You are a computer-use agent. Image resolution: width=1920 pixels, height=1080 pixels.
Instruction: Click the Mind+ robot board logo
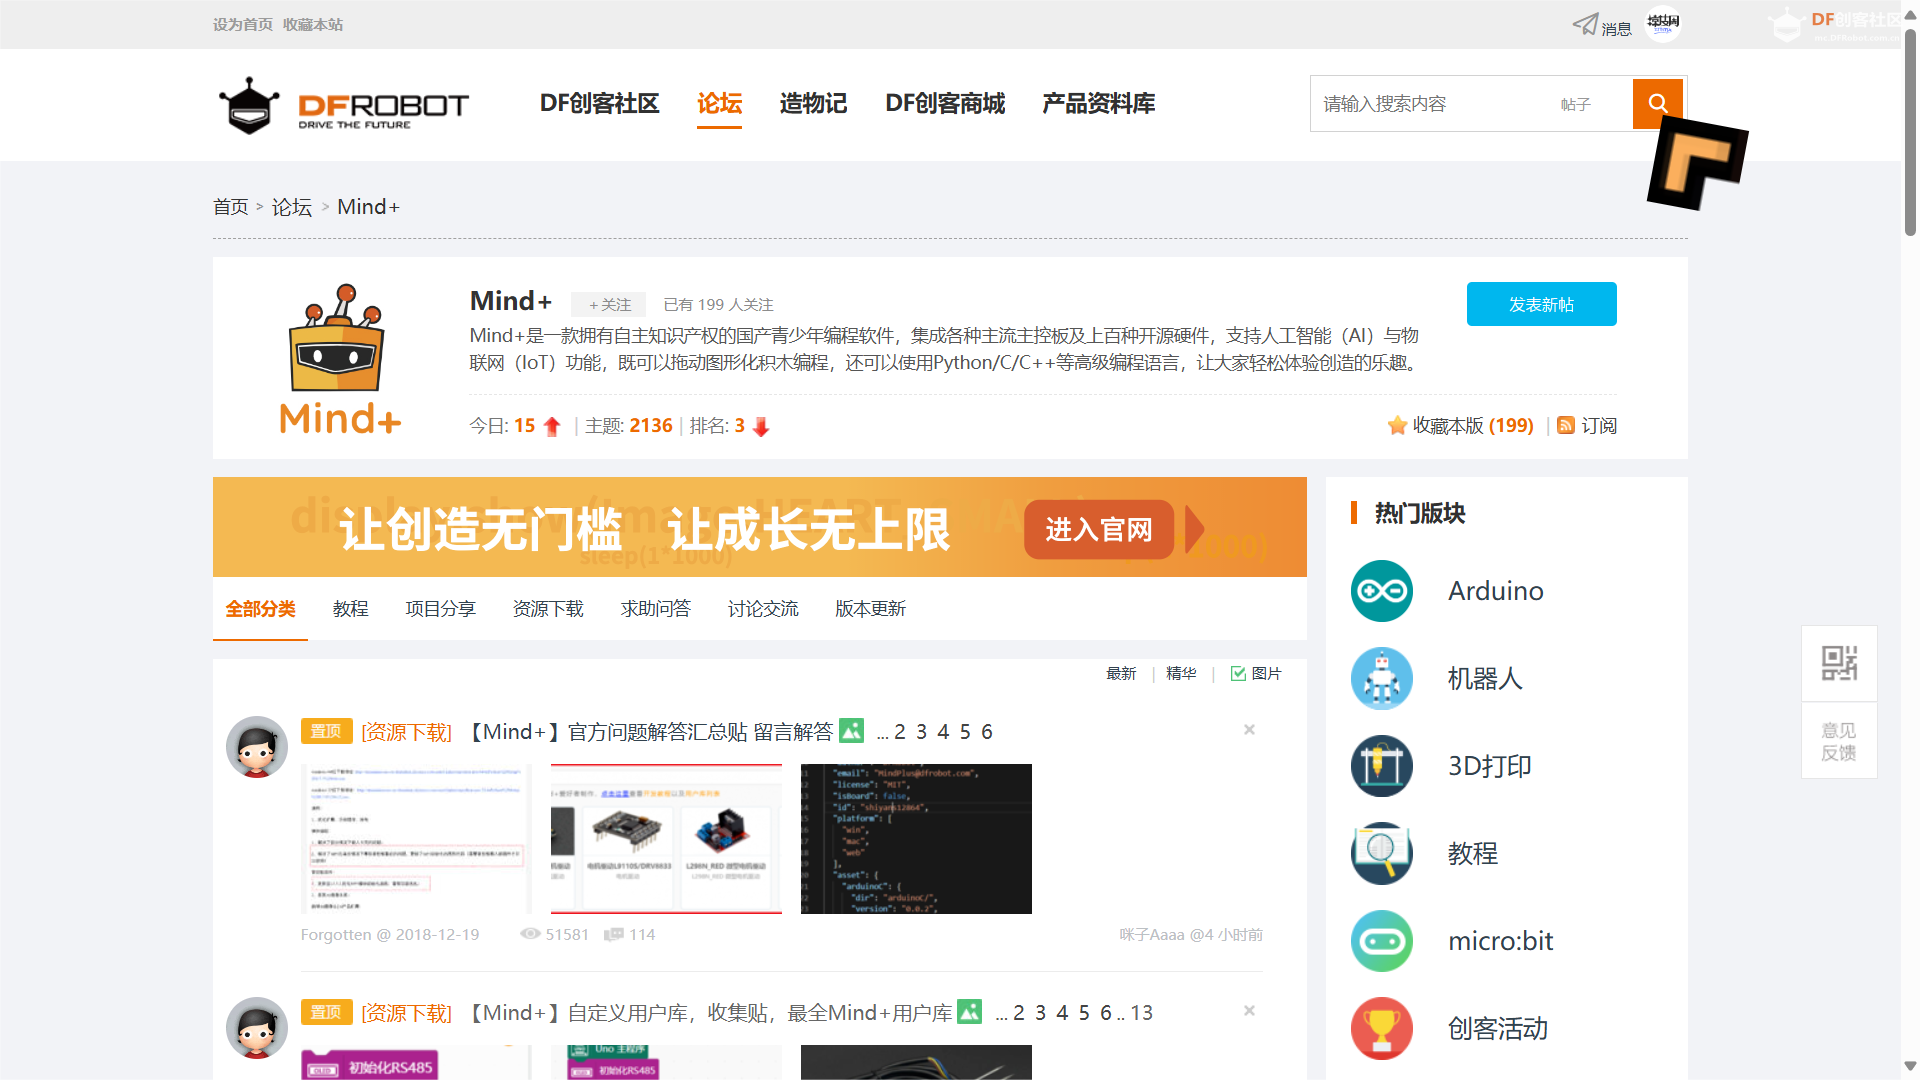click(339, 359)
